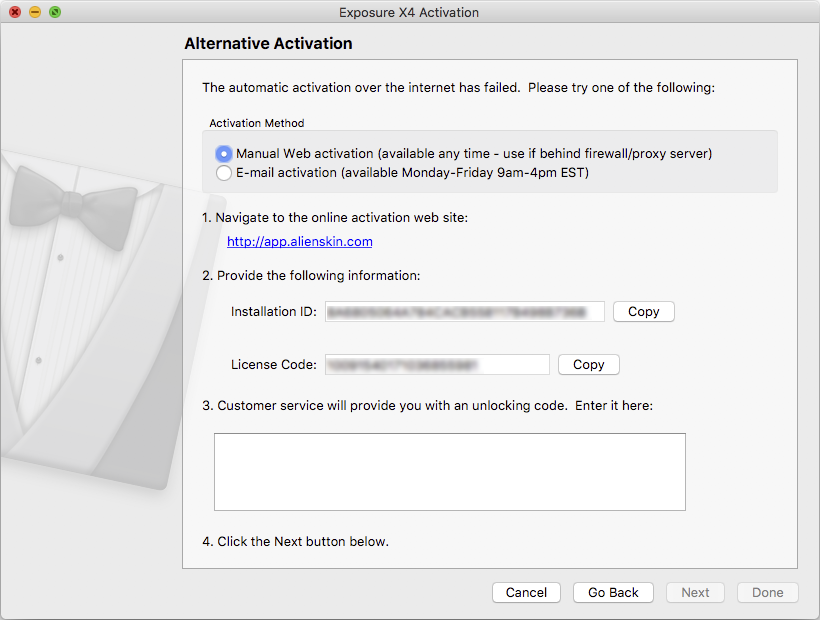Click the 'License Code:' label
Screen dimensions: 820x620
[274, 364]
